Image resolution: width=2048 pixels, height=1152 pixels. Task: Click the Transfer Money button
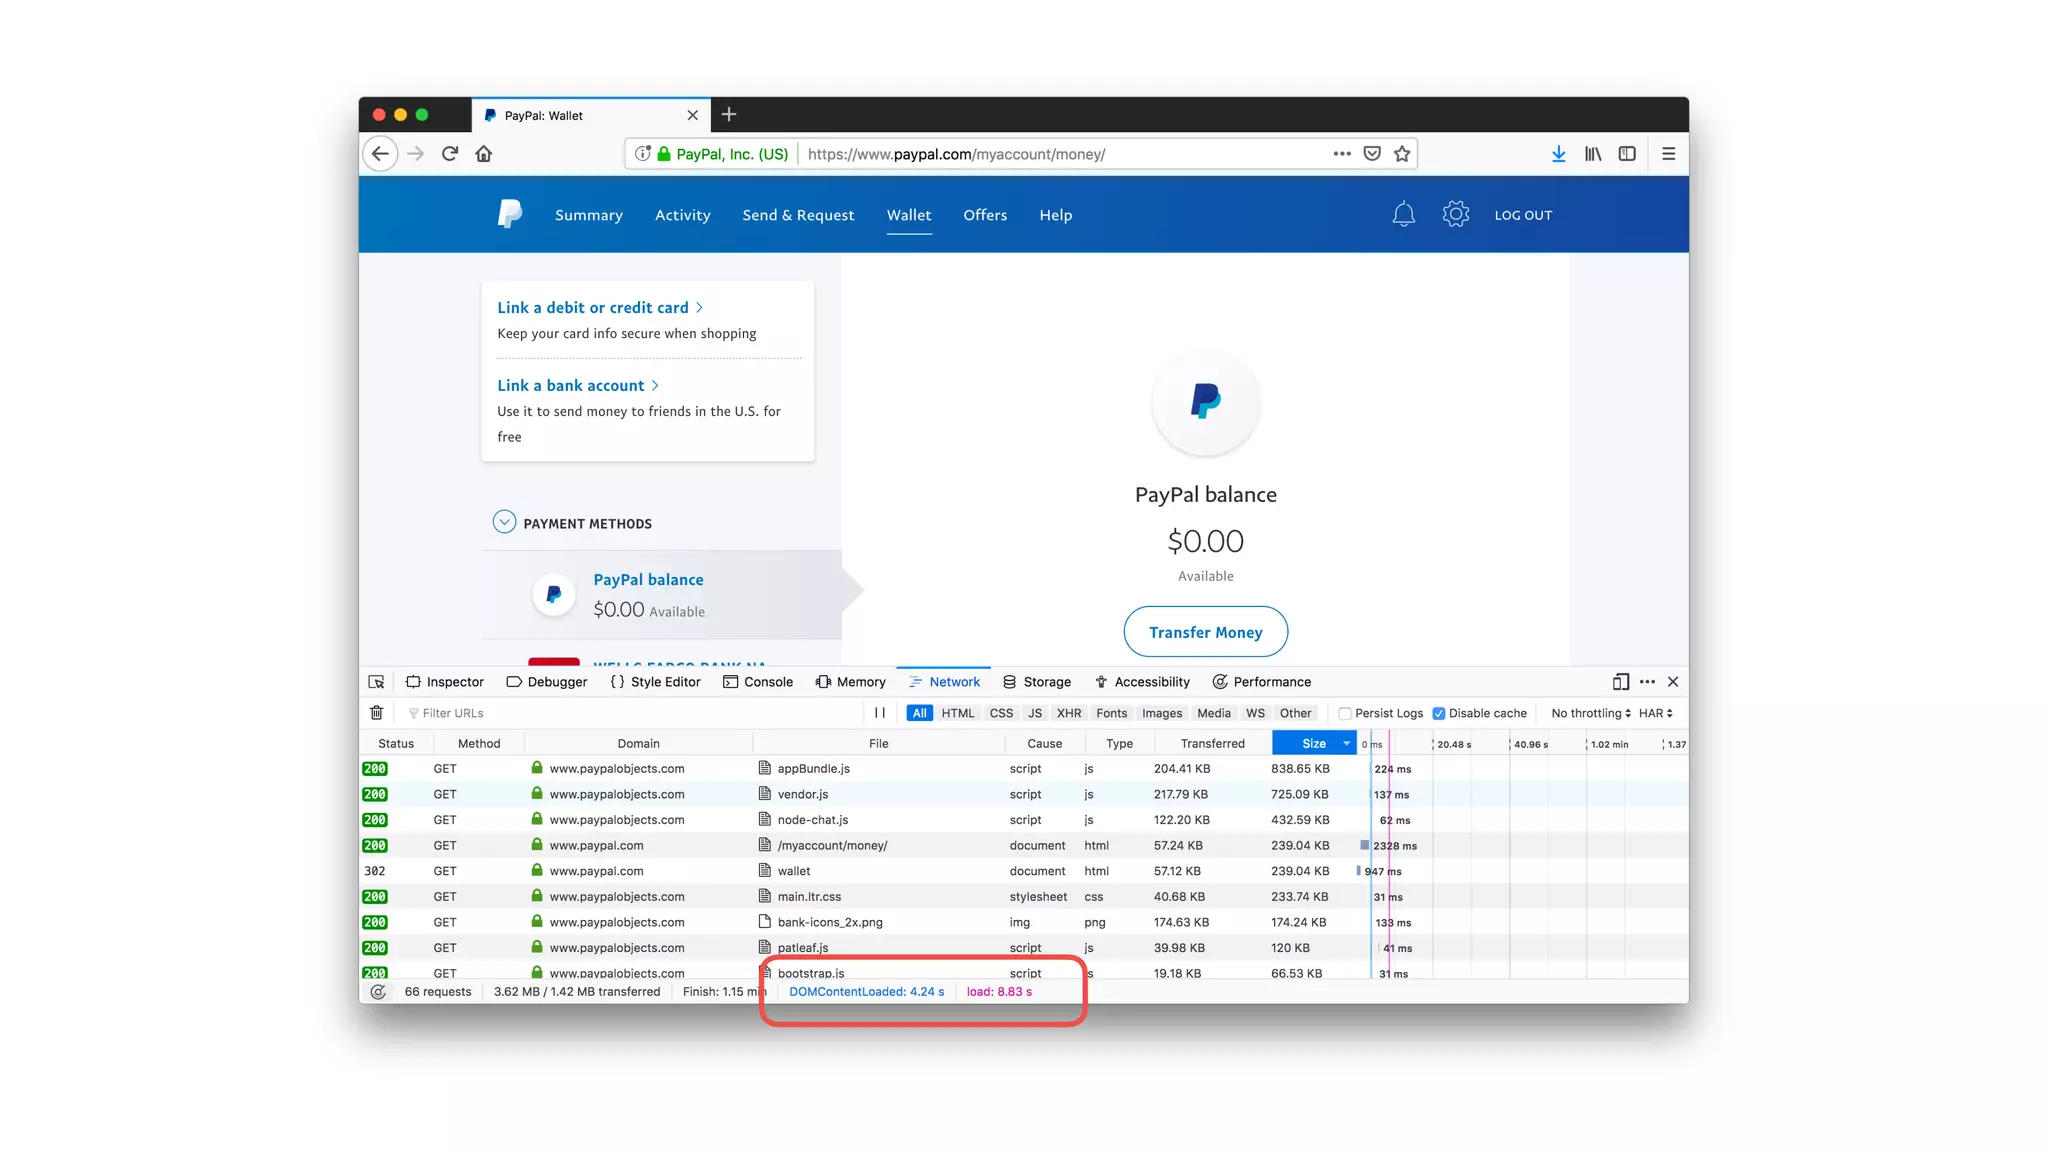click(x=1205, y=632)
